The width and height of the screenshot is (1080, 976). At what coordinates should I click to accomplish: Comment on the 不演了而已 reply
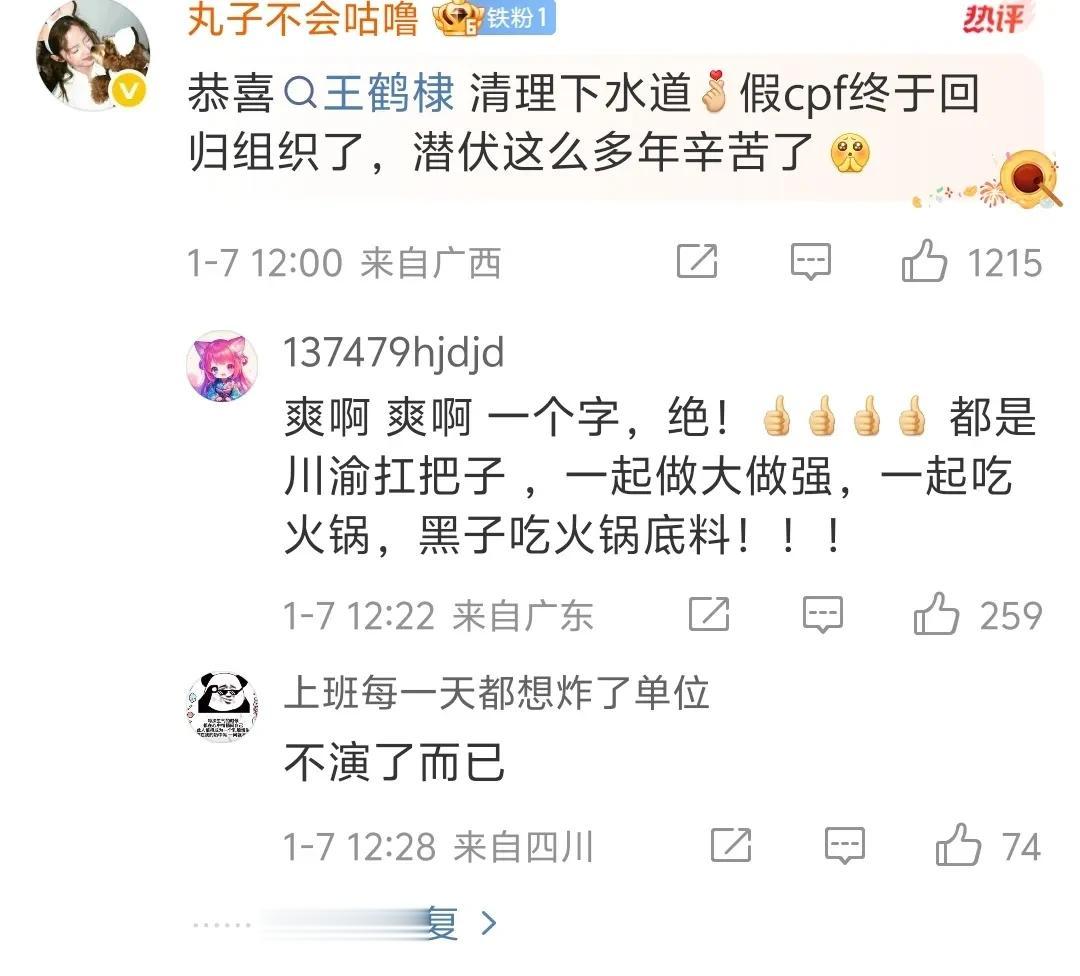click(x=844, y=845)
